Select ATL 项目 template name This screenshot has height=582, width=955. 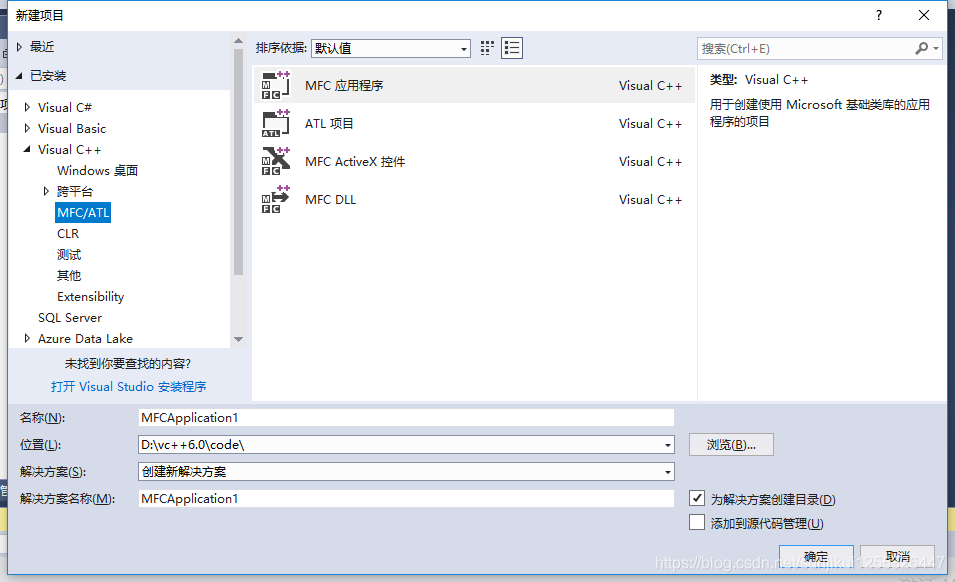(x=329, y=124)
